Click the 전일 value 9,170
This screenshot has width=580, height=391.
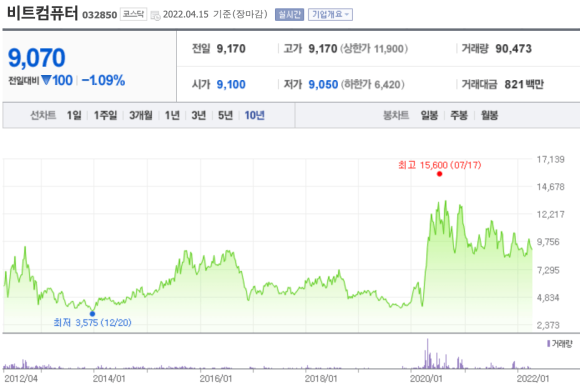(231, 48)
